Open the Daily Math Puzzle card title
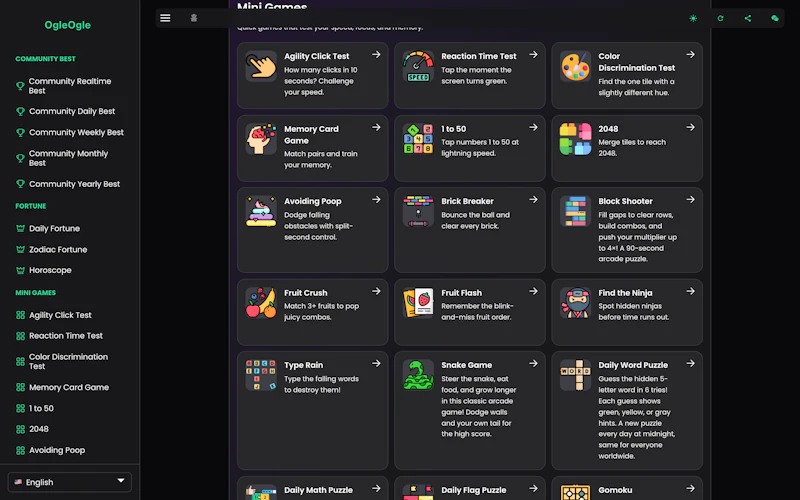800x500 pixels. 318,490
